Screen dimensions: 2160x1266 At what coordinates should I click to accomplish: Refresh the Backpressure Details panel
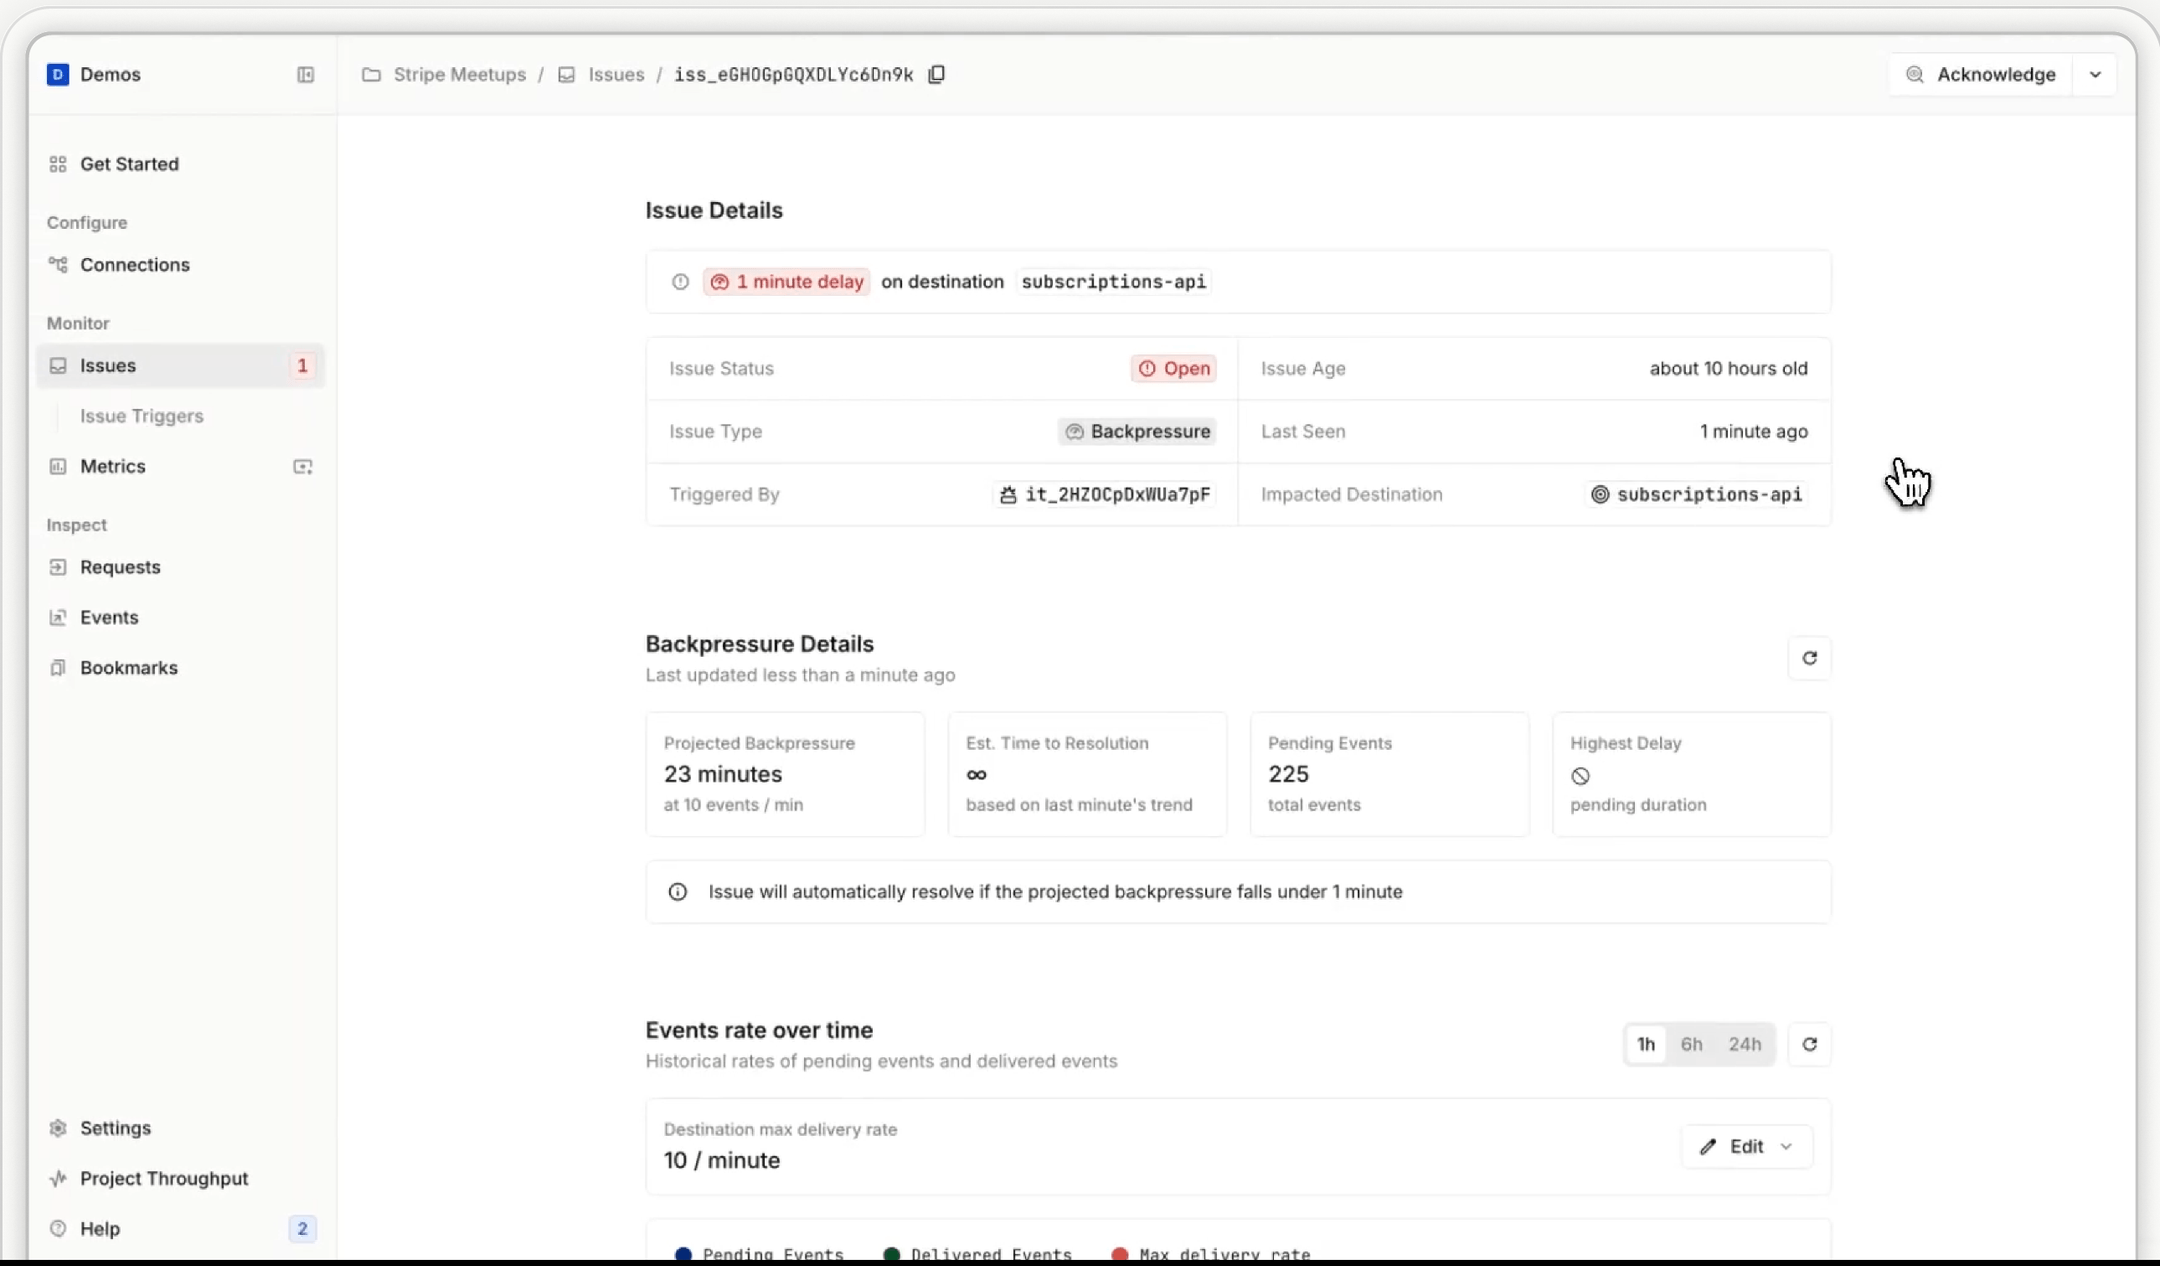(1811, 658)
